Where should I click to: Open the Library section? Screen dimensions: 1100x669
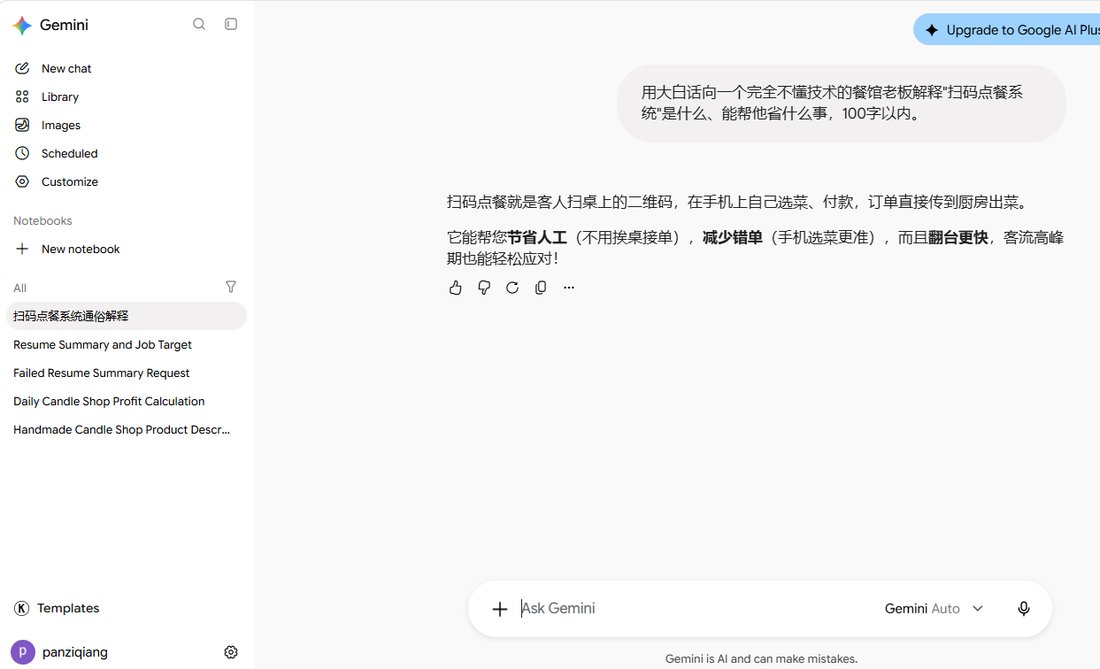60,97
